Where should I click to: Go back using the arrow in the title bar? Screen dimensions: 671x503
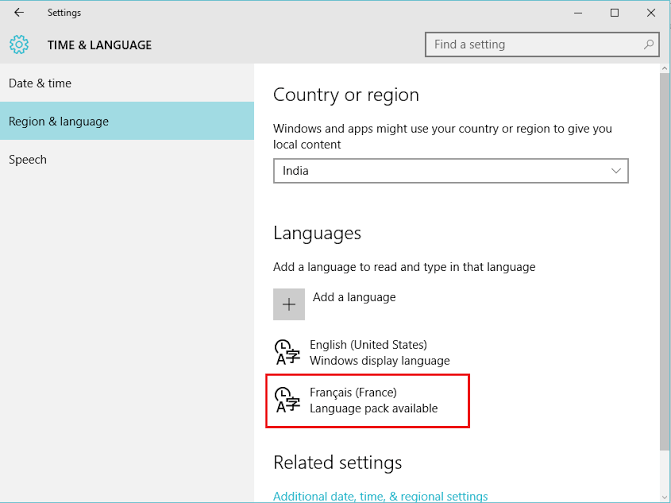point(19,13)
